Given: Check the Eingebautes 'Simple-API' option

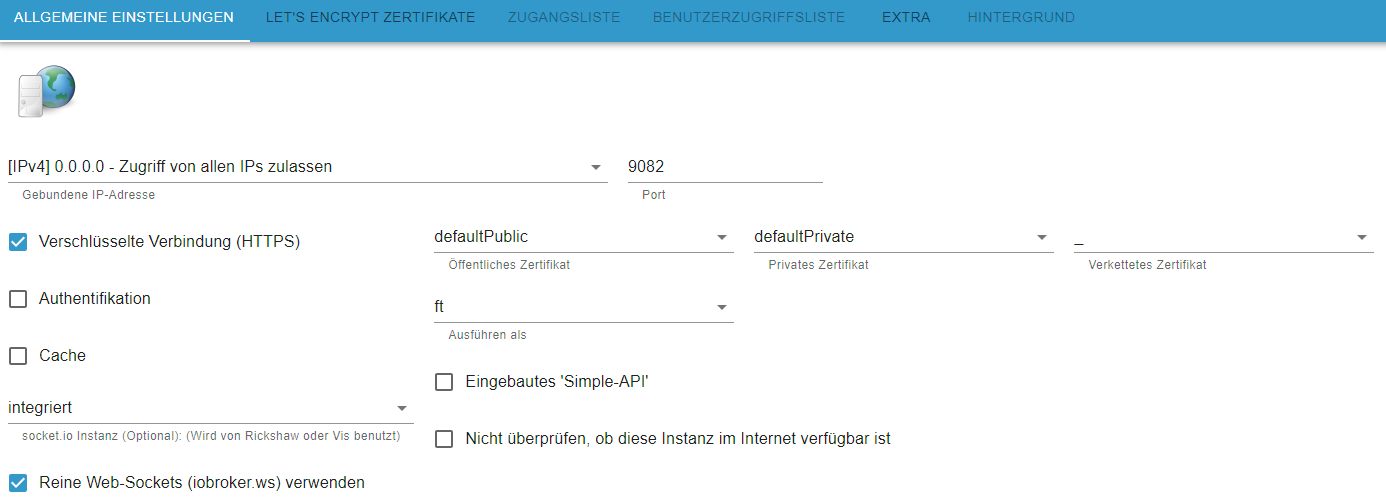Looking at the screenshot, I should (x=445, y=382).
